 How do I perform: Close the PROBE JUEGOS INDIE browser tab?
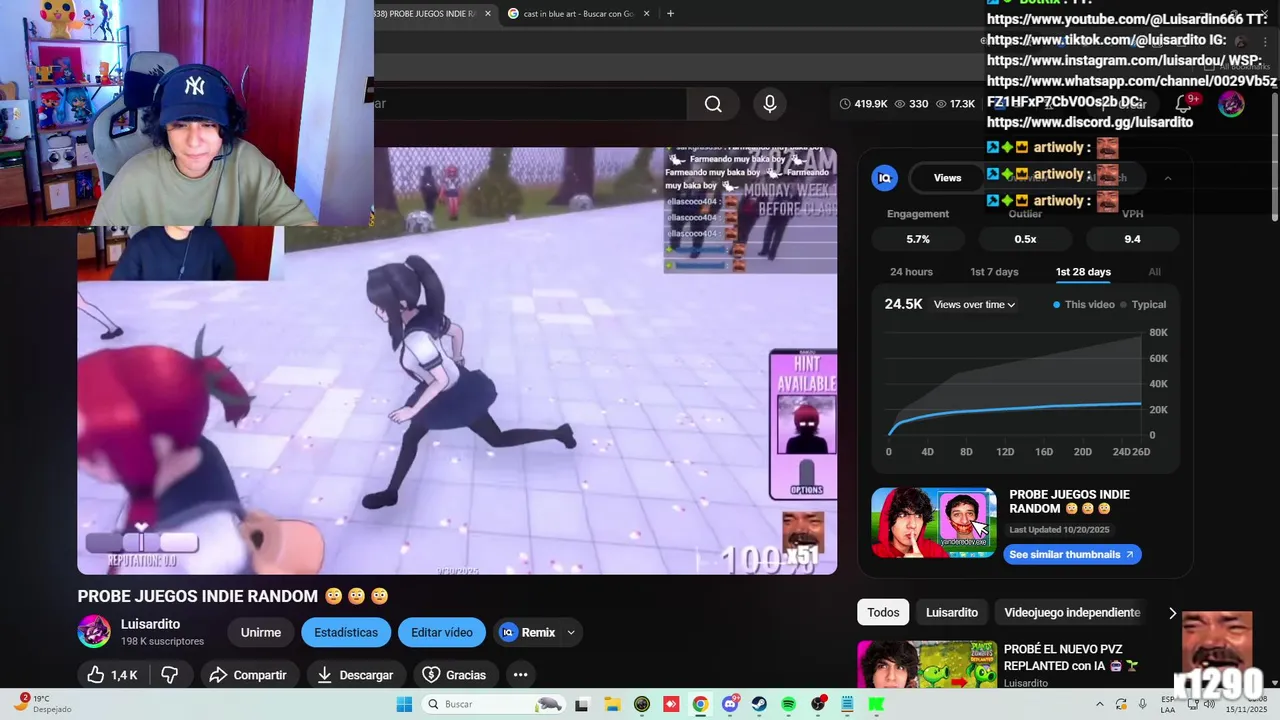click(487, 13)
